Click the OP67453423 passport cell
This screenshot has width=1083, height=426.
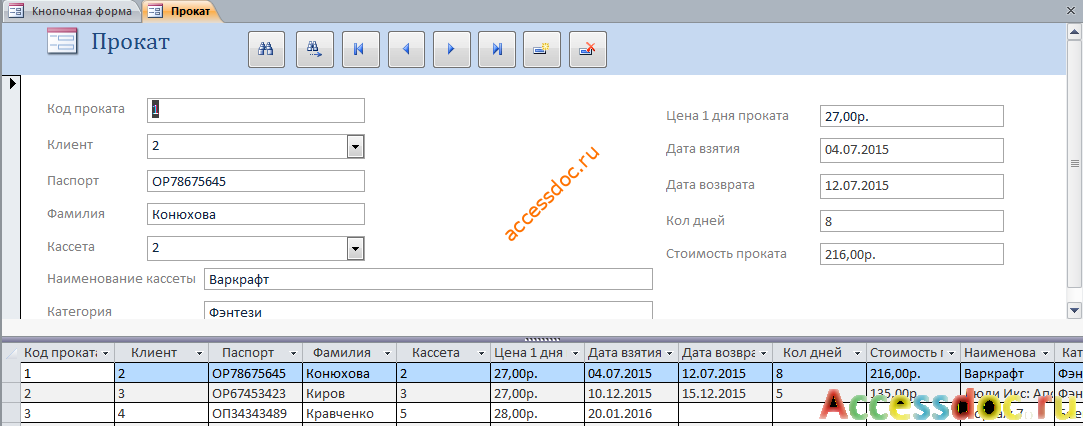[256, 394]
